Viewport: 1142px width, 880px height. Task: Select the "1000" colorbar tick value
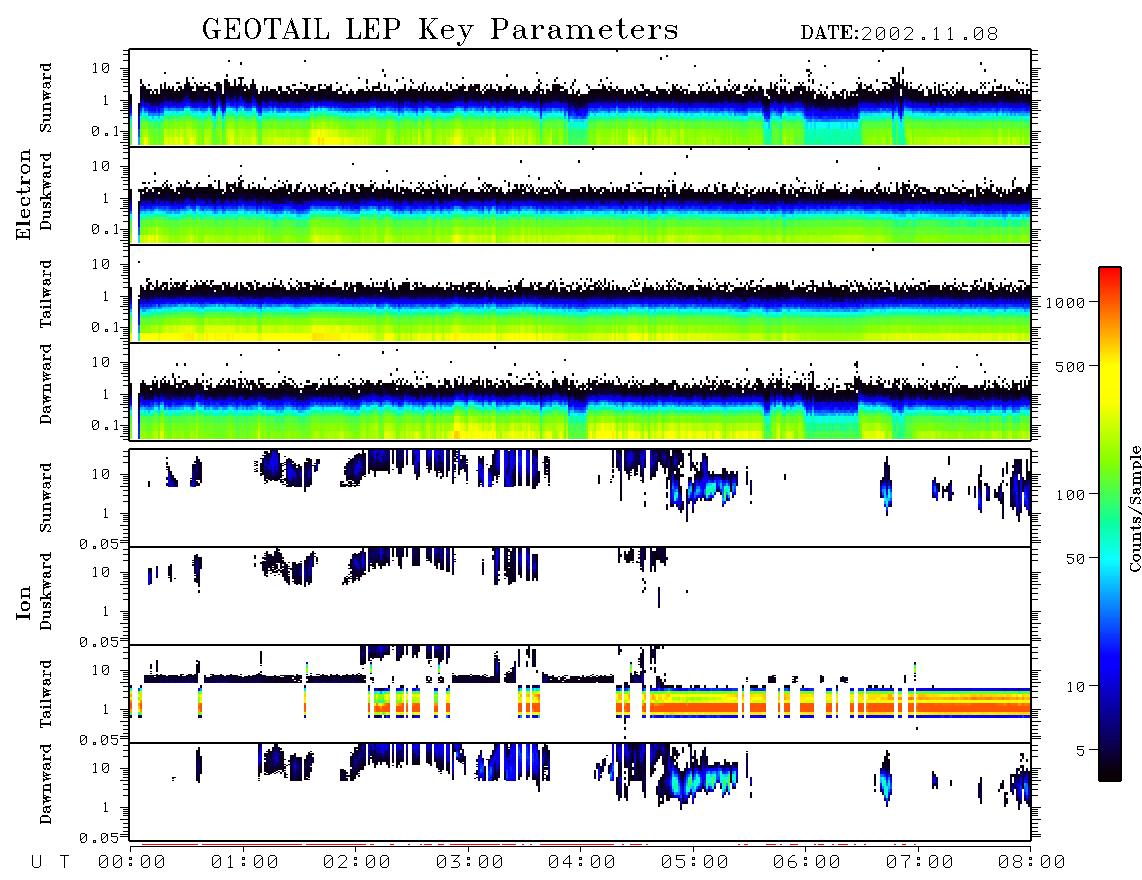pyautogui.click(x=1066, y=302)
